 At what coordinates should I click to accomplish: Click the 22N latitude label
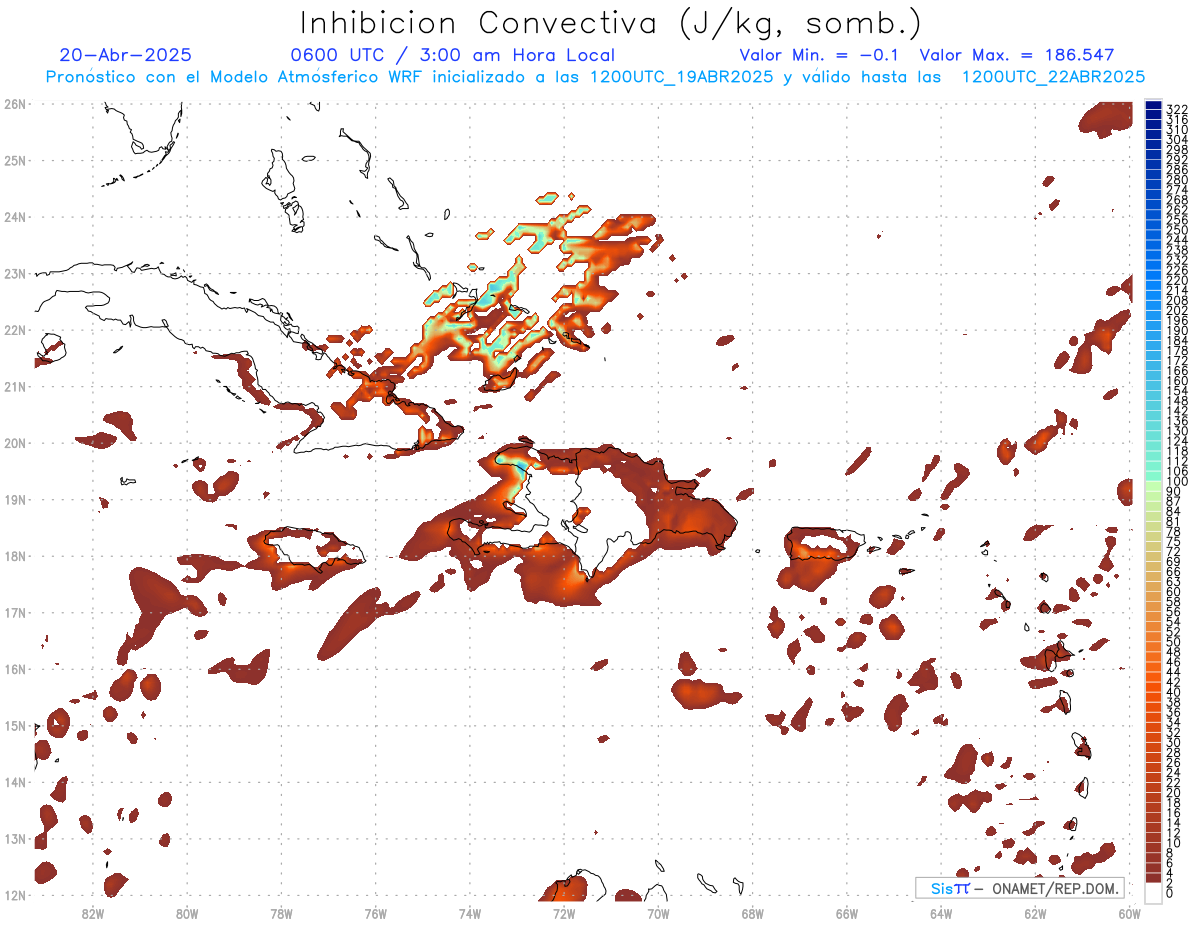[15, 330]
